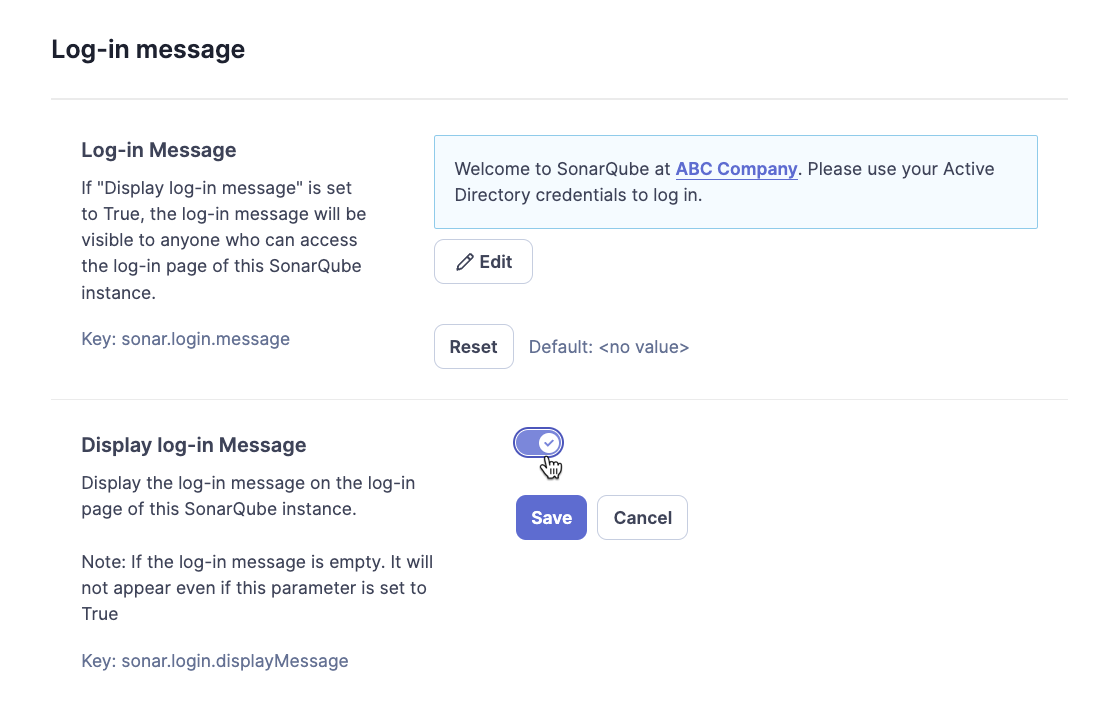Screen dimensions: 1103x706
Task: Select the Log-in message page heading
Action: pyautogui.click(x=148, y=48)
